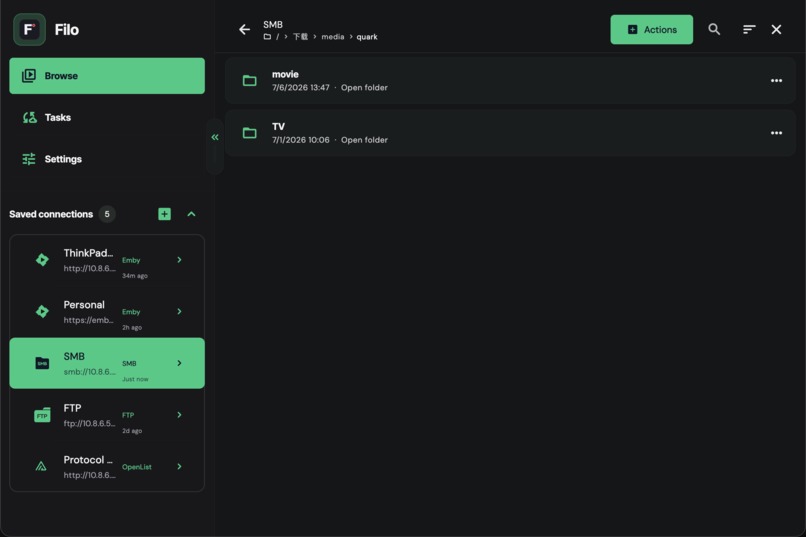Click the OpenList triangle icon

coord(41,467)
